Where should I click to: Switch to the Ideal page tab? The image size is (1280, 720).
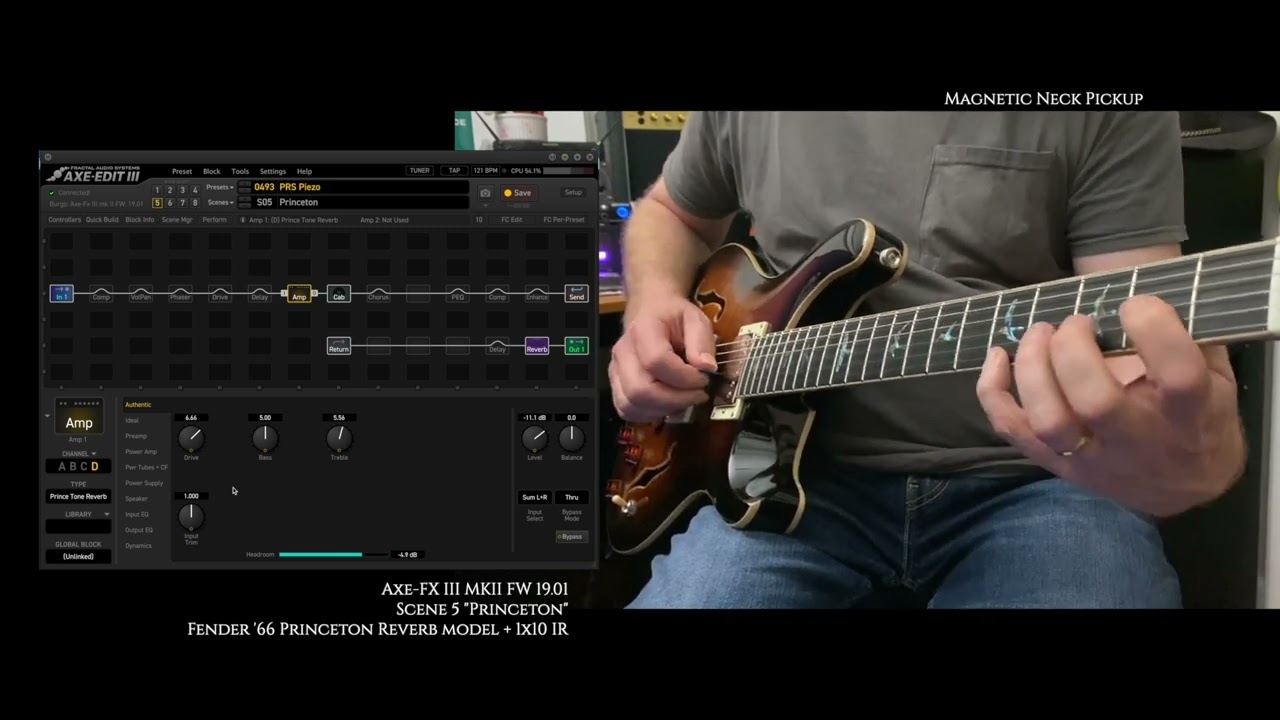132,420
